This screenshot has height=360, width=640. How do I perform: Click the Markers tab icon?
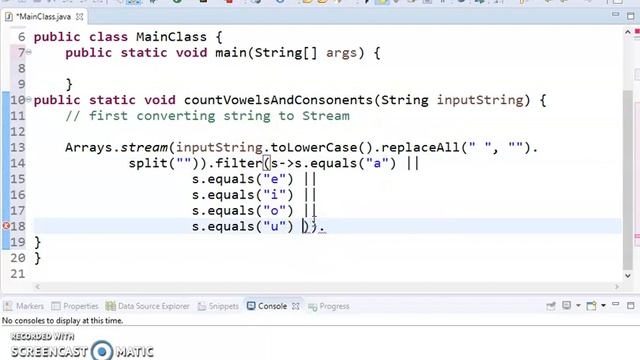click(8, 306)
